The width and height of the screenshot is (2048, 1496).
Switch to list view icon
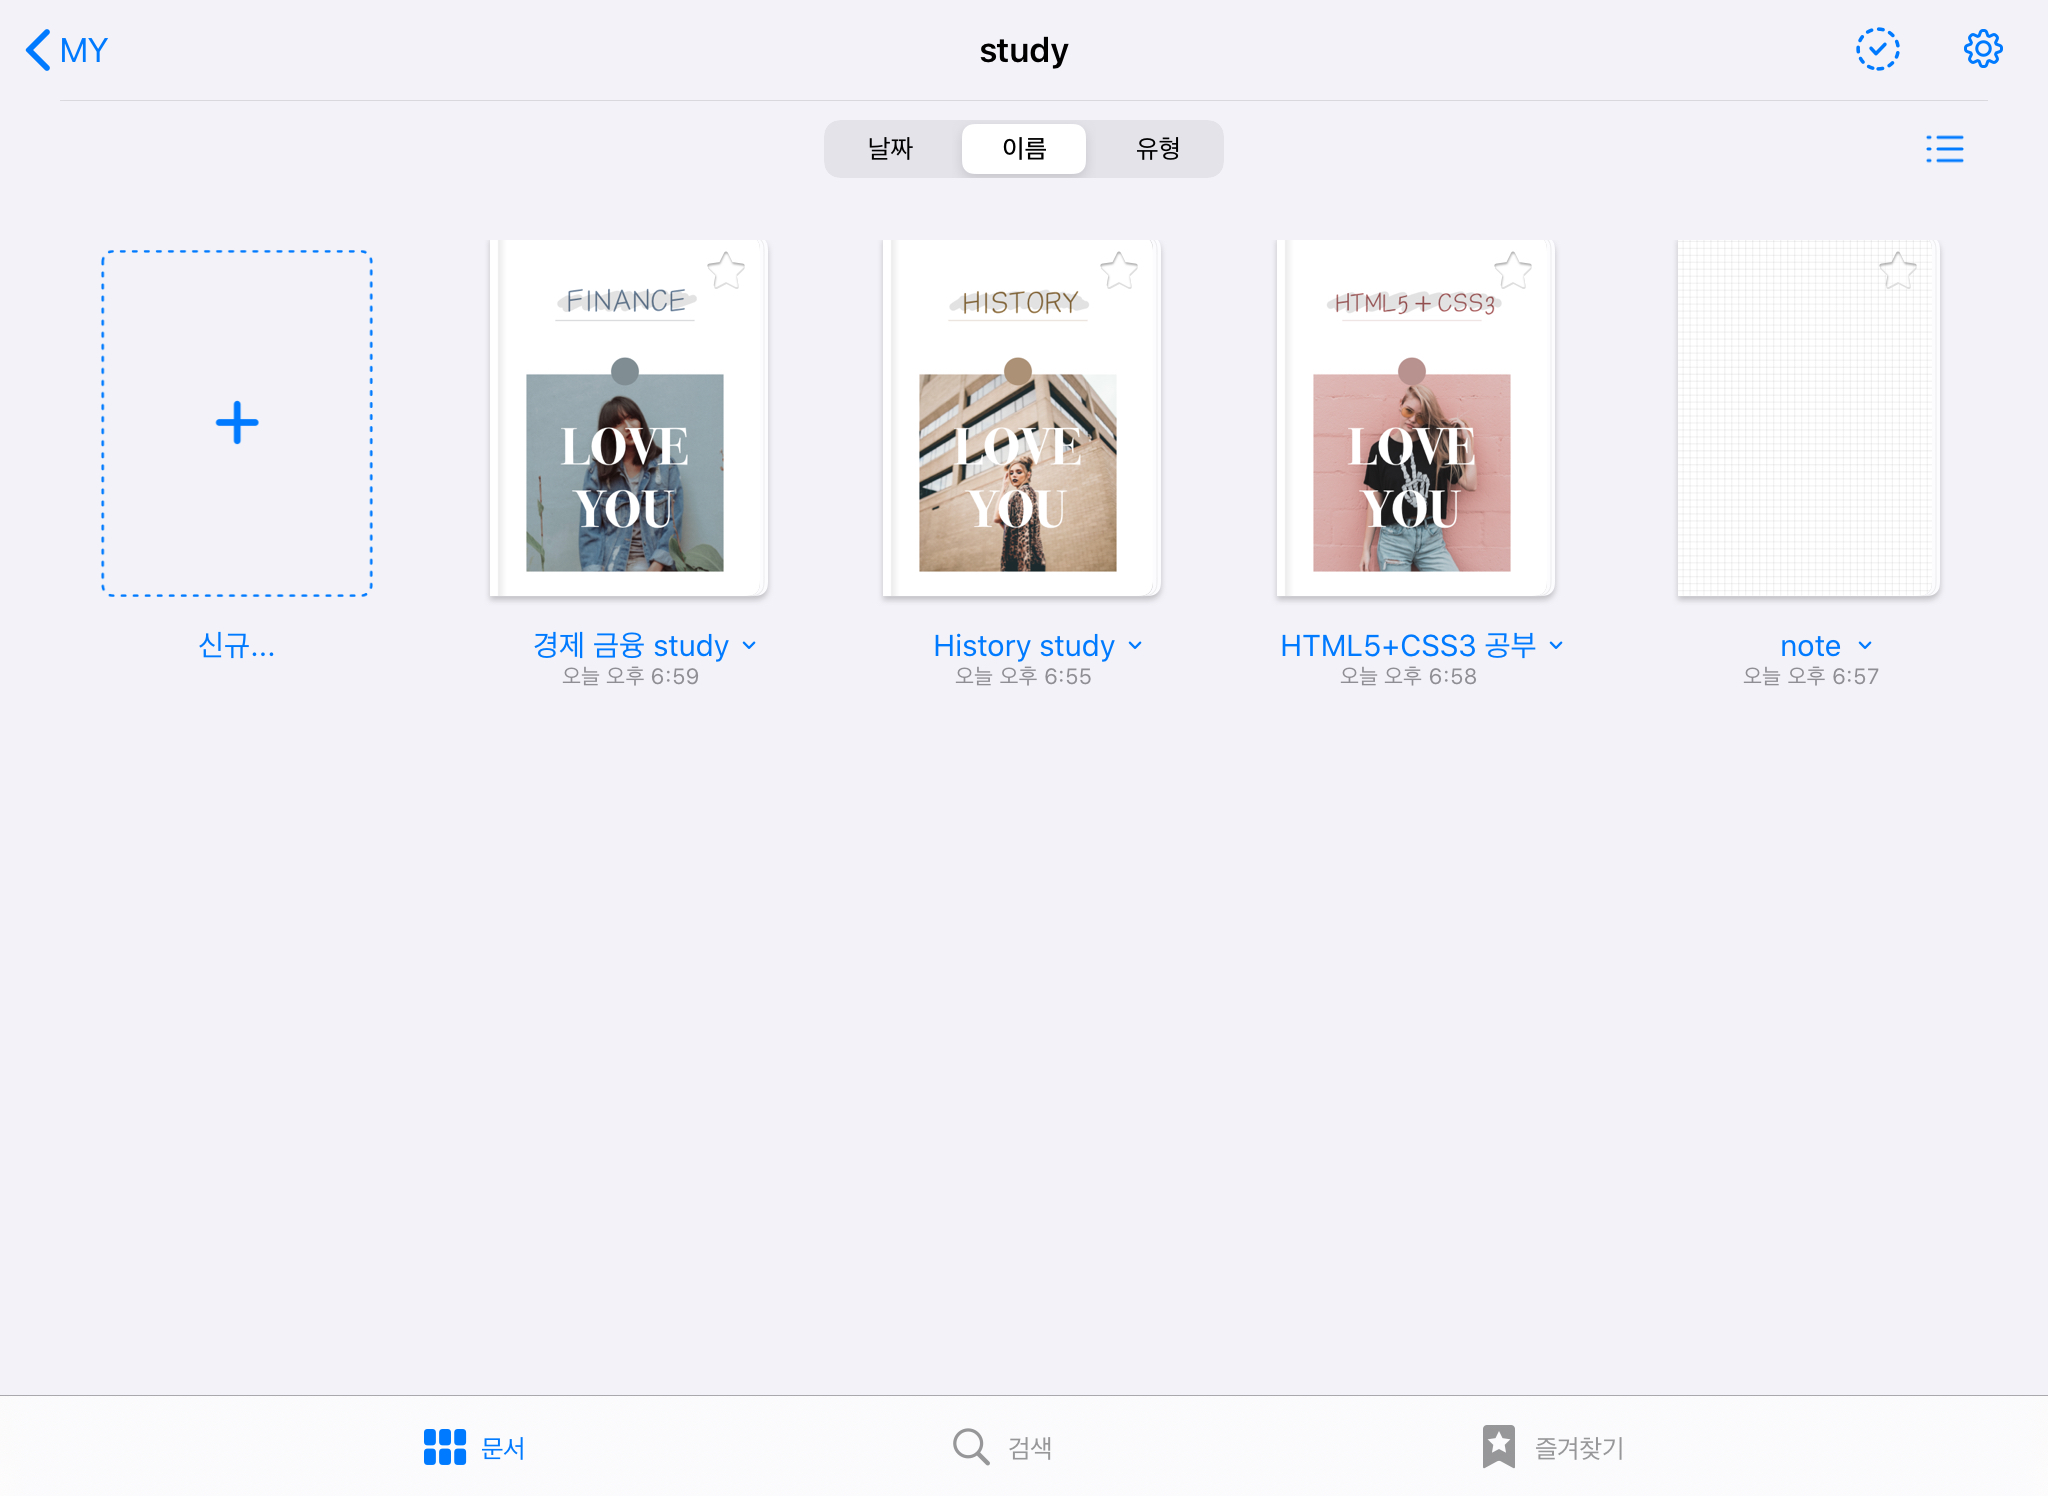click(x=1944, y=149)
